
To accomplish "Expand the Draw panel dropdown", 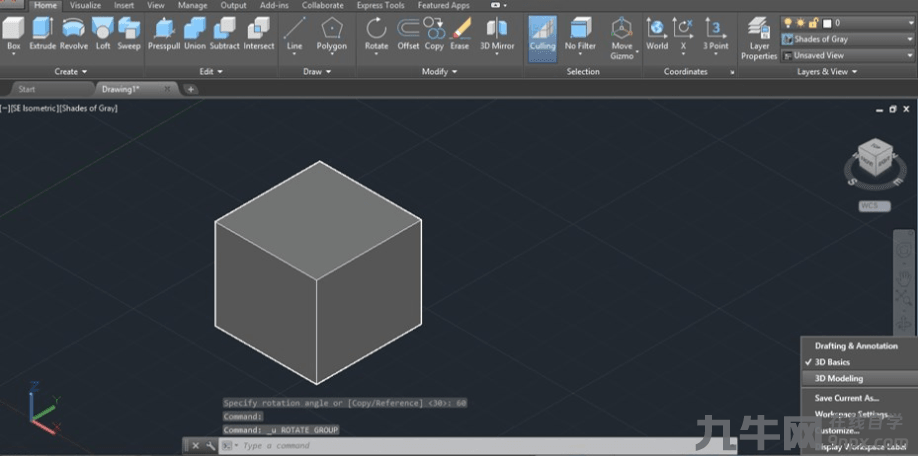I will click(x=317, y=71).
